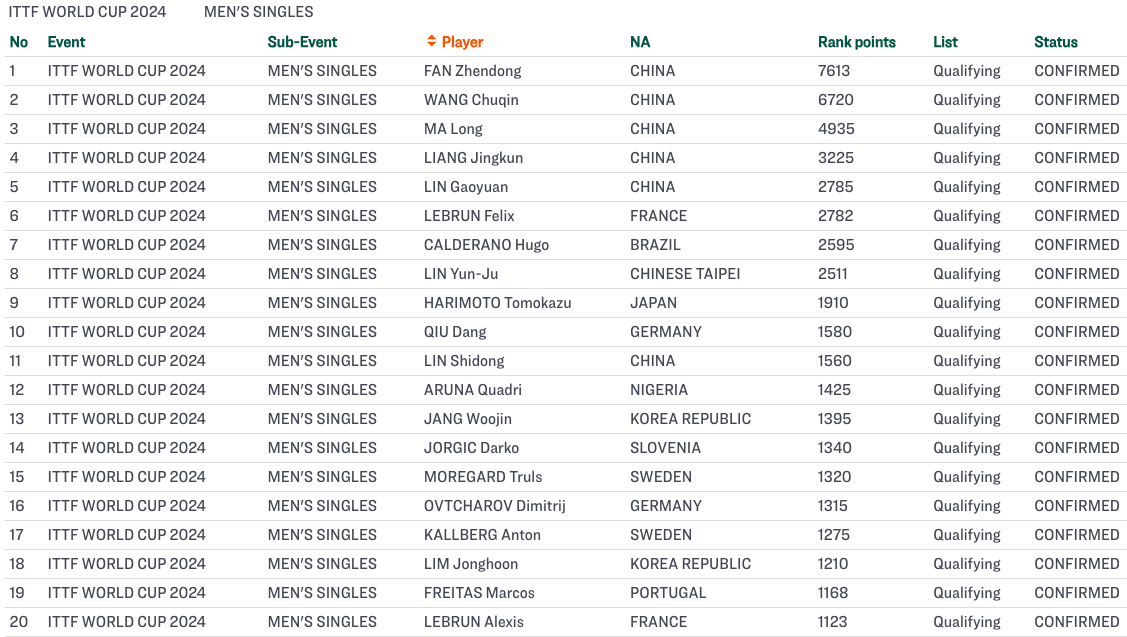Viewport: 1127px width, 637px height.
Task: Click player CALDERANO Hugo
Action: click(x=486, y=245)
